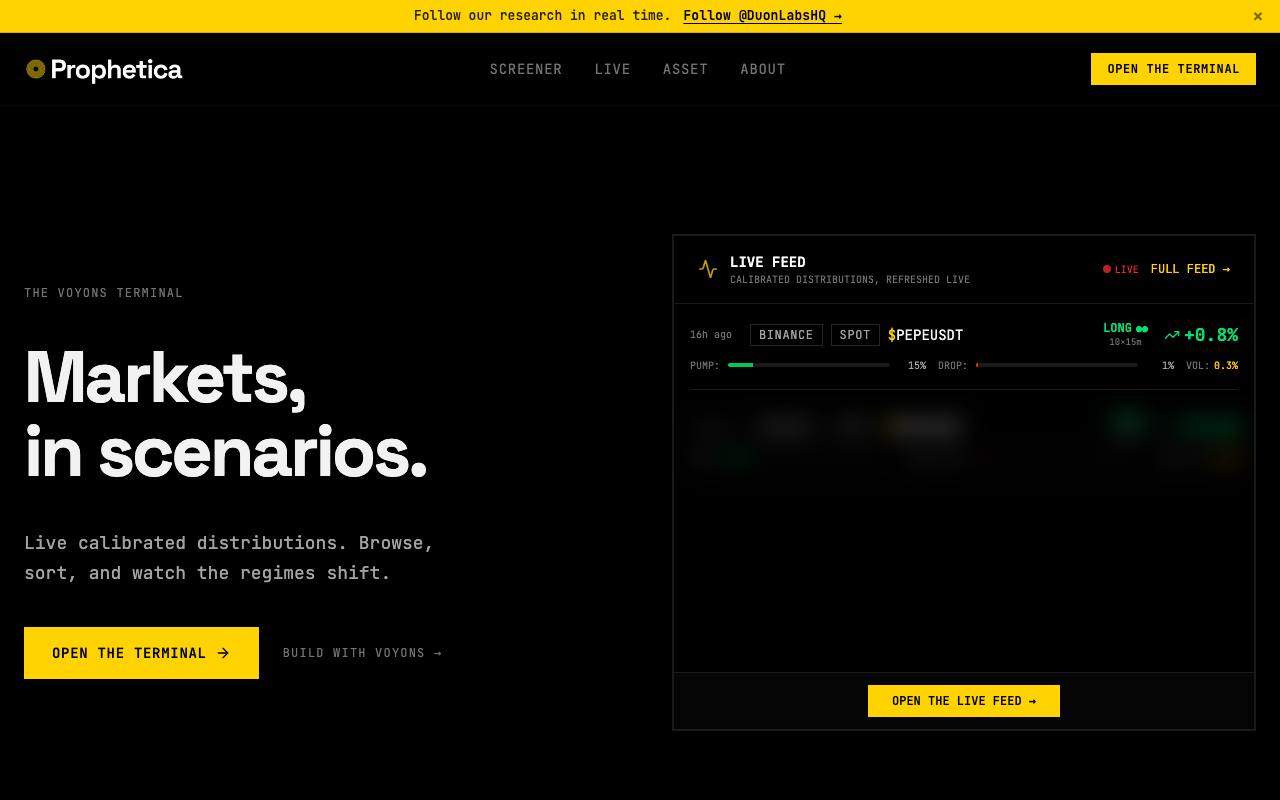1280x800 pixels.
Task: Click the hero Open The Terminal button
Action: [141, 653]
